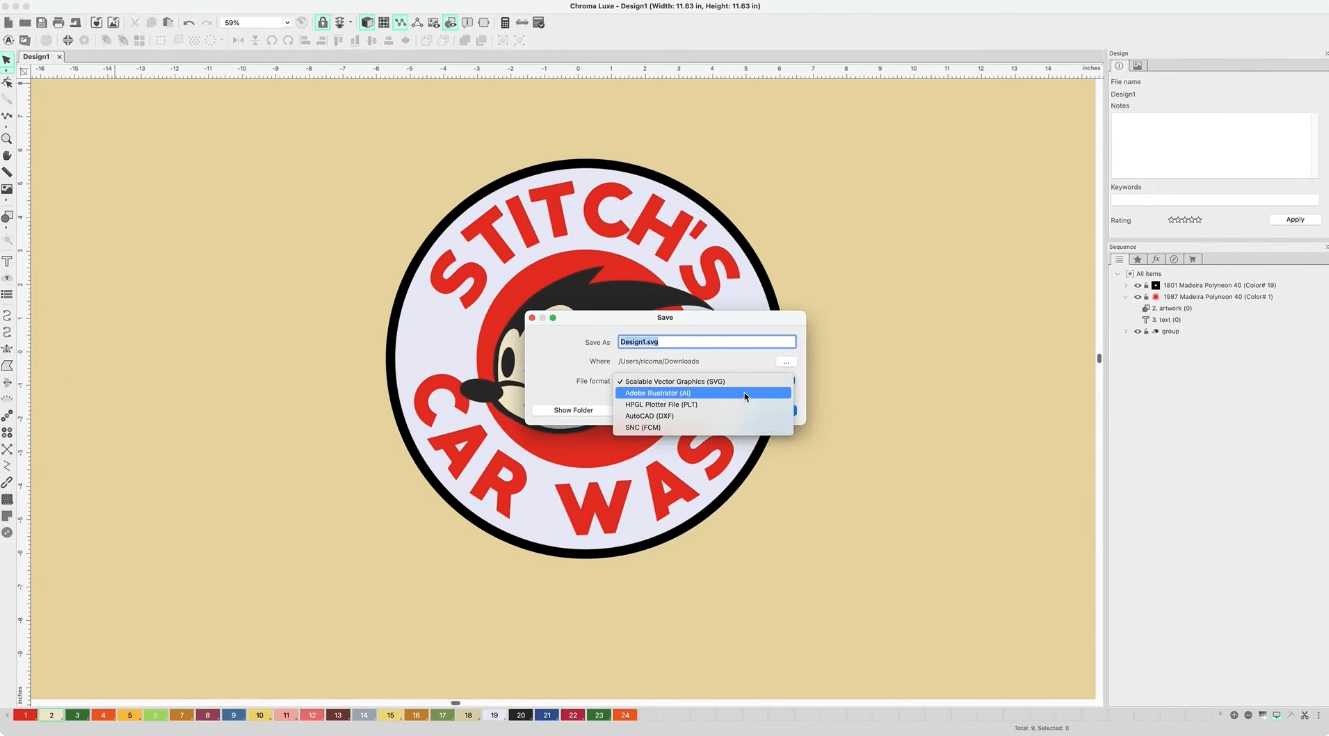
Task: Collapse the 1987 Madeira Polyneon 40 entry
Action: [1126, 297]
